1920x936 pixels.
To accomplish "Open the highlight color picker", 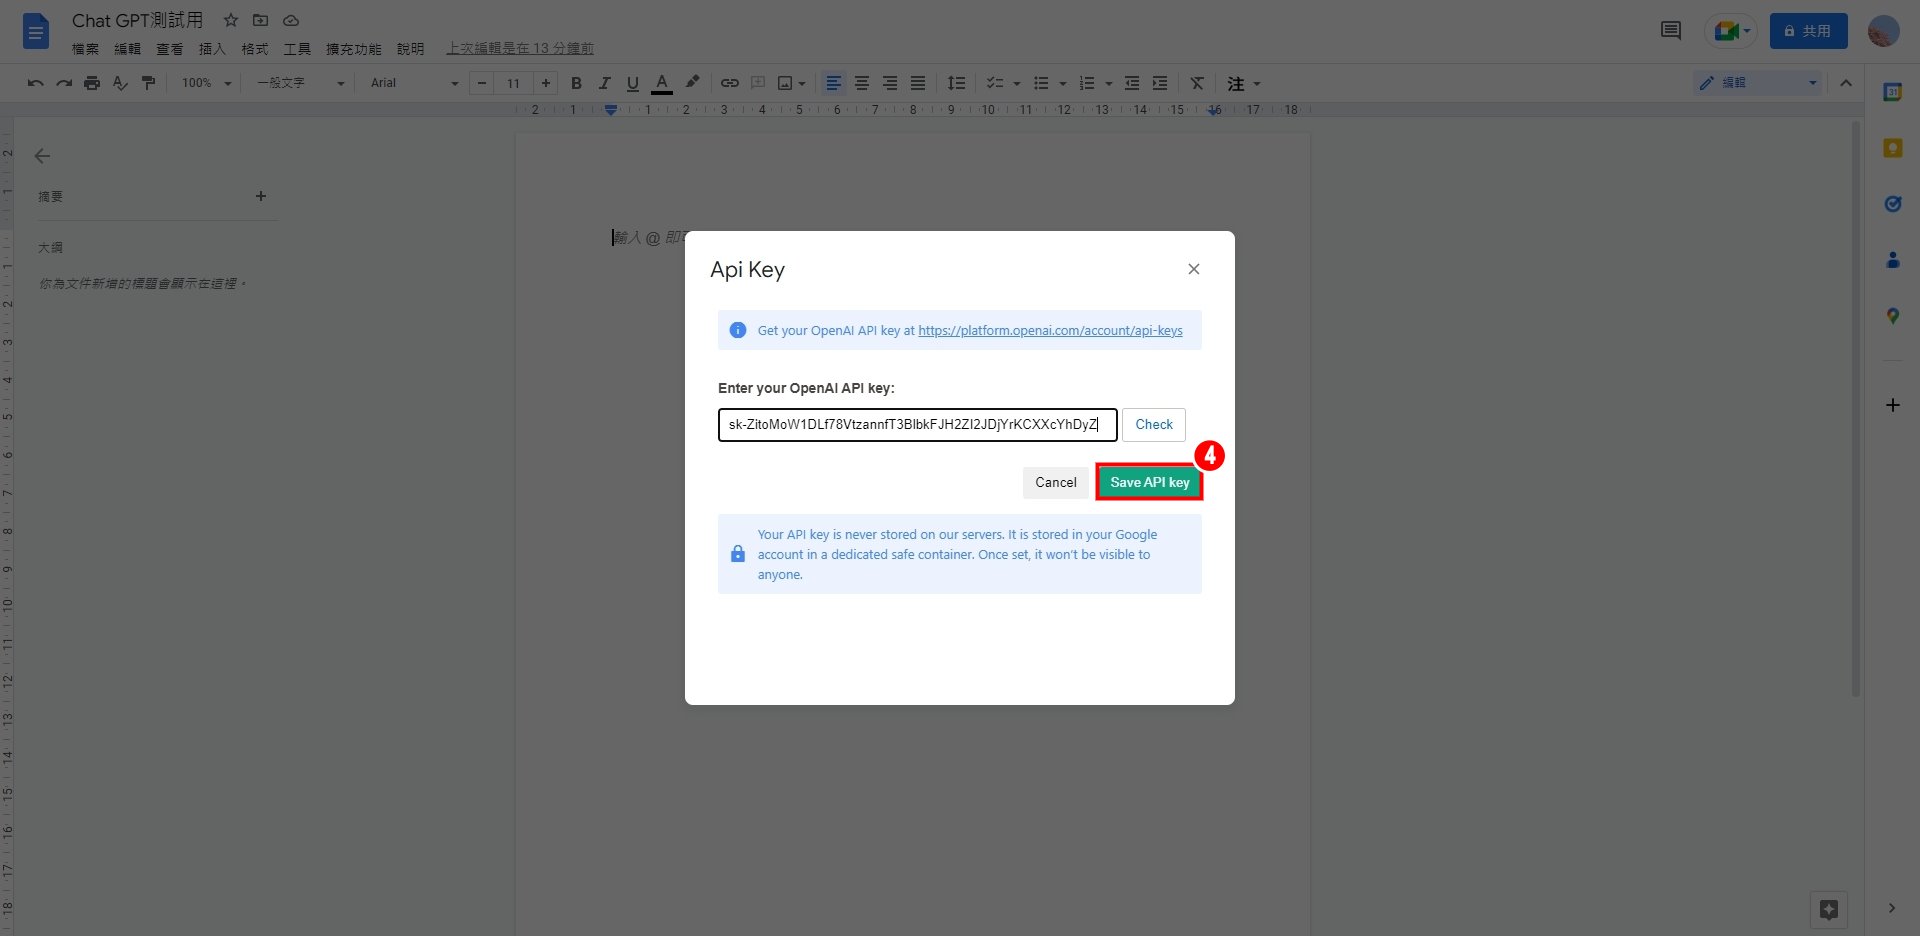I will [691, 83].
